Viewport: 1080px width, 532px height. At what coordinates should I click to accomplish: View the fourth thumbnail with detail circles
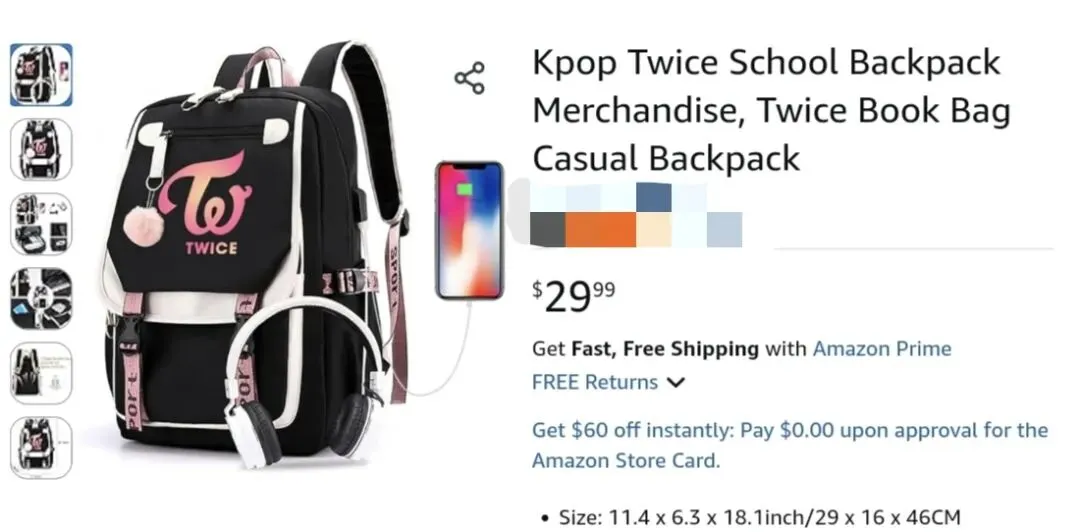41,298
